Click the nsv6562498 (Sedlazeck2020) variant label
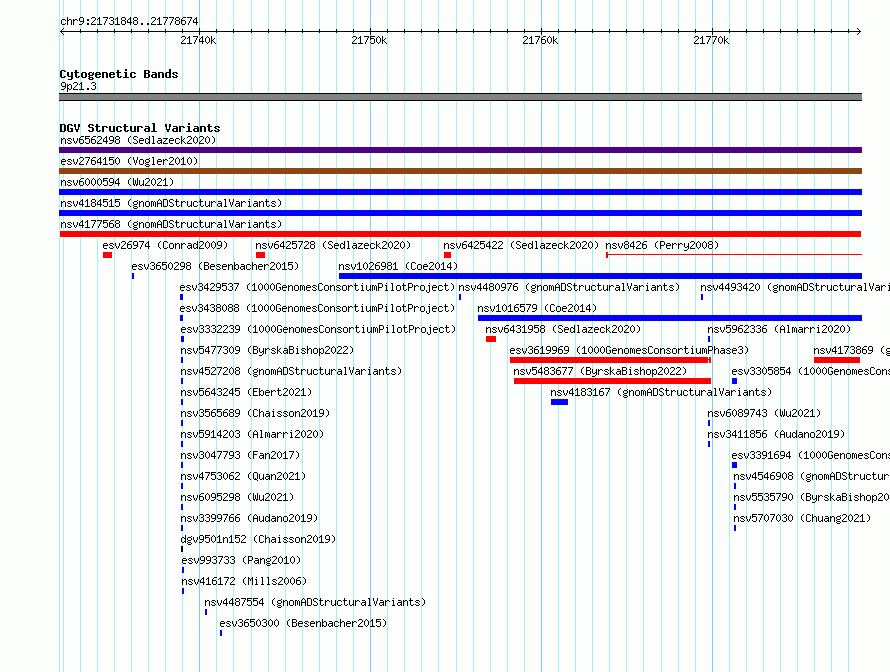Viewport: 890px width, 672px height. (138, 140)
